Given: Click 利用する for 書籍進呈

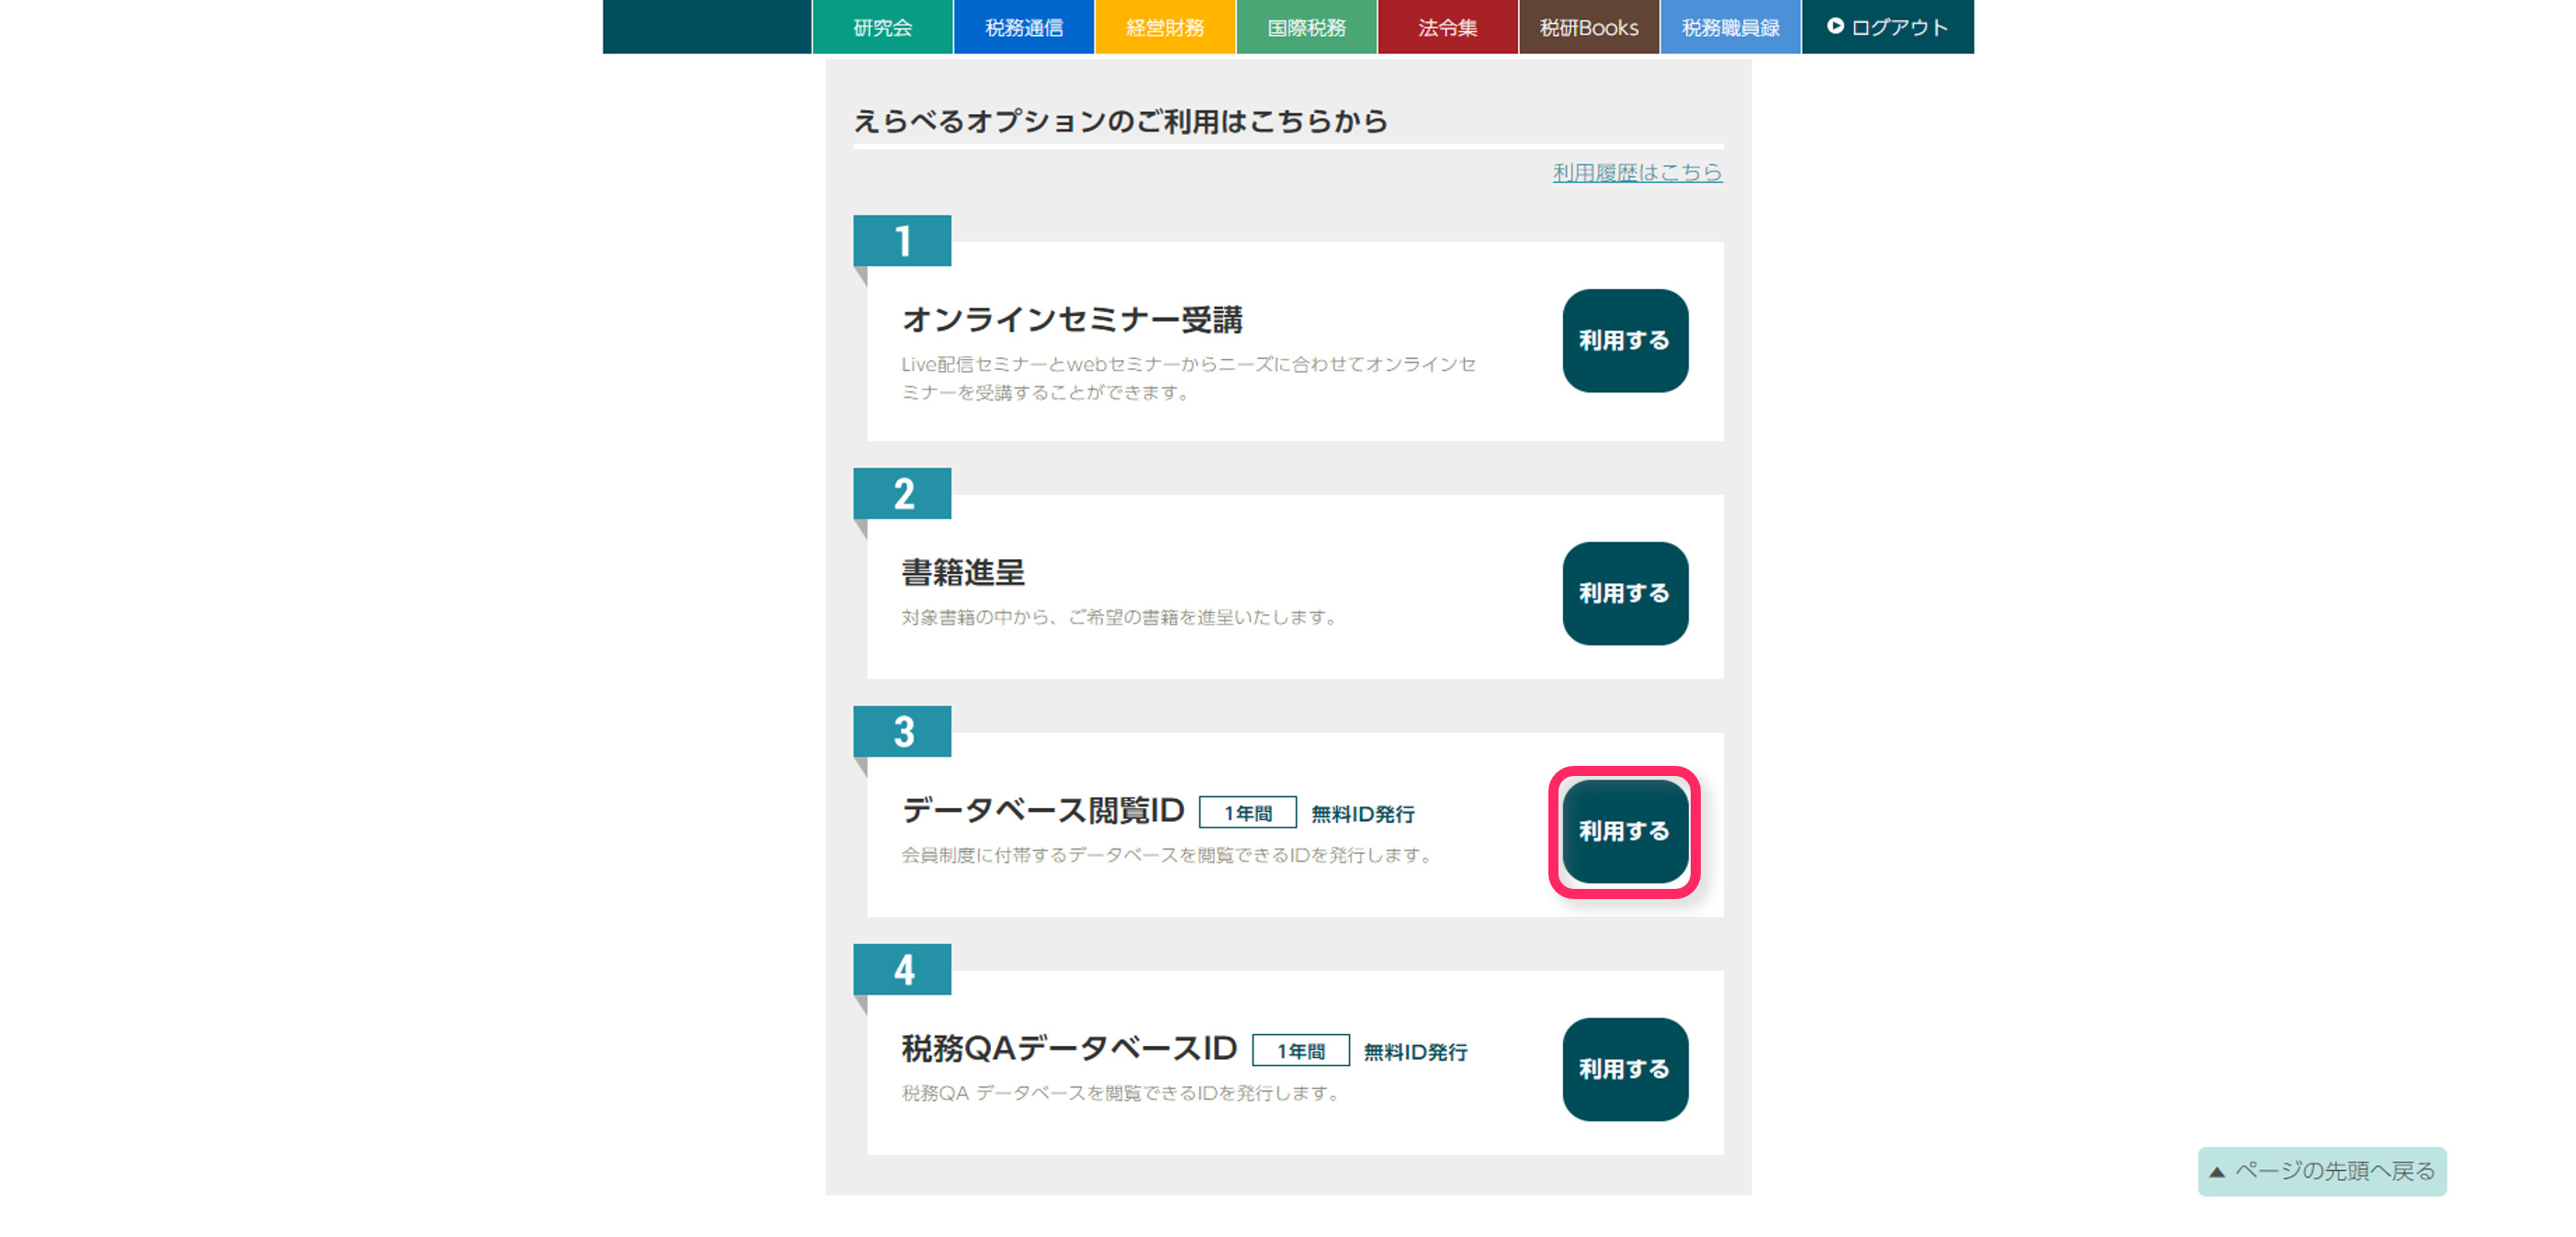Looking at the screenshot, I should click(1625, 593).
